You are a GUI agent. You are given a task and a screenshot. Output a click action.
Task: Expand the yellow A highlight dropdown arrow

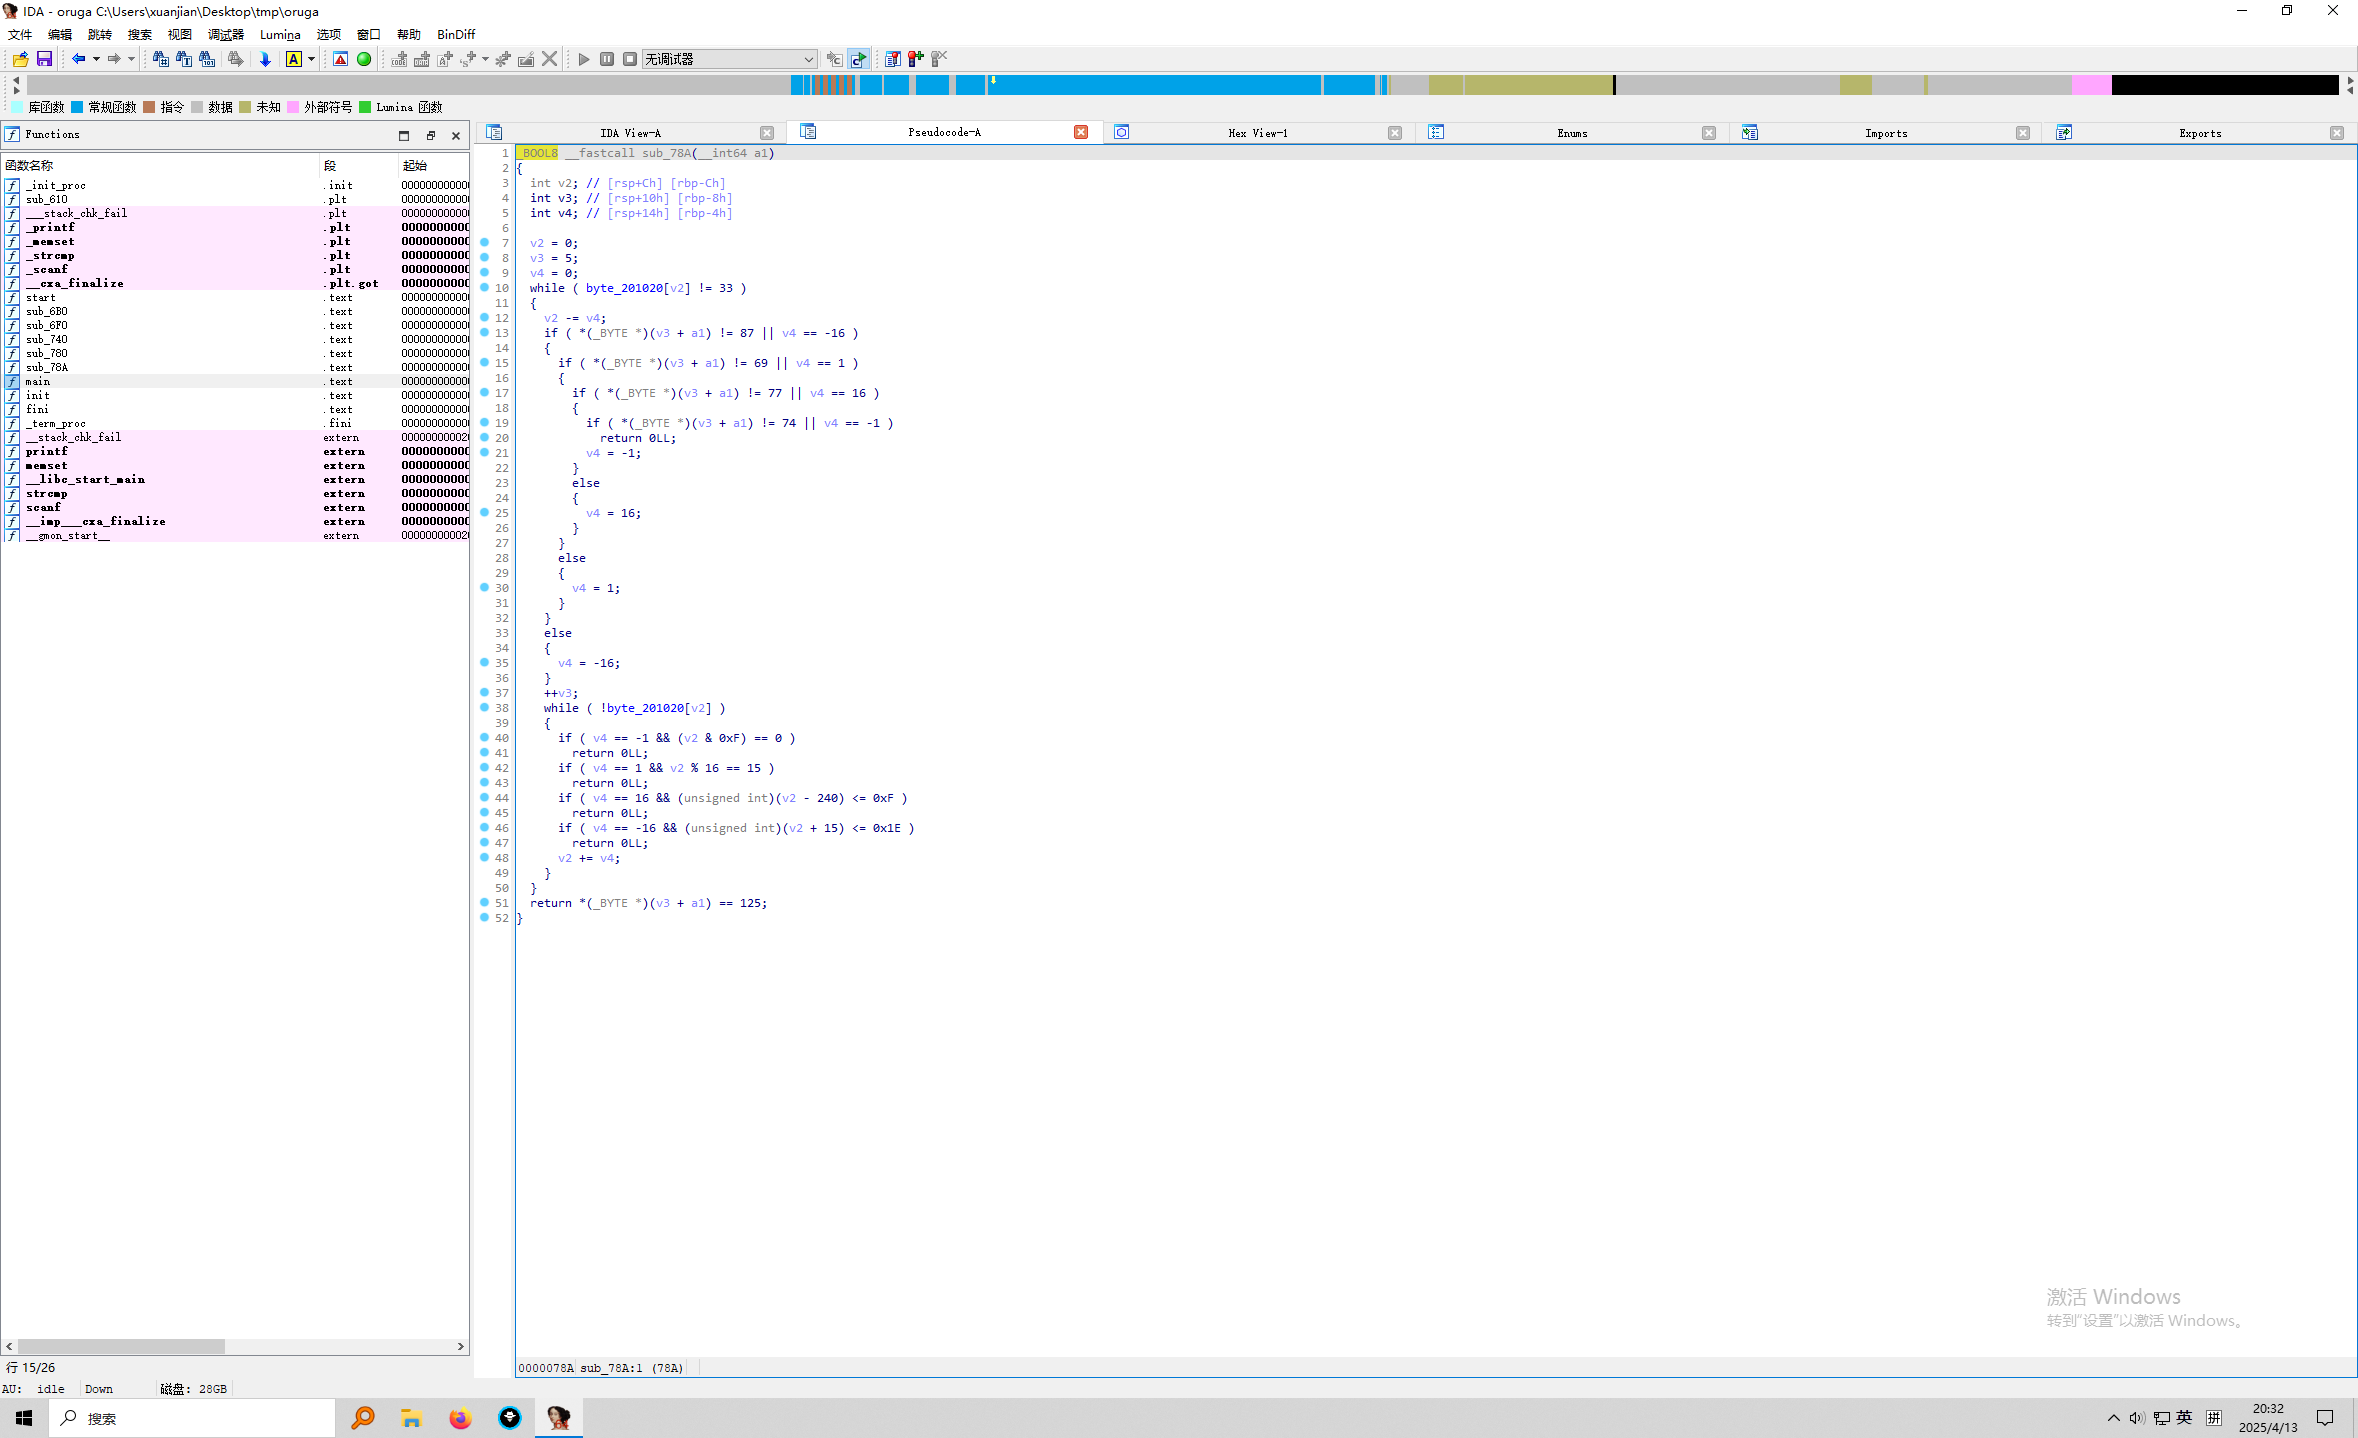pos(312,59)
